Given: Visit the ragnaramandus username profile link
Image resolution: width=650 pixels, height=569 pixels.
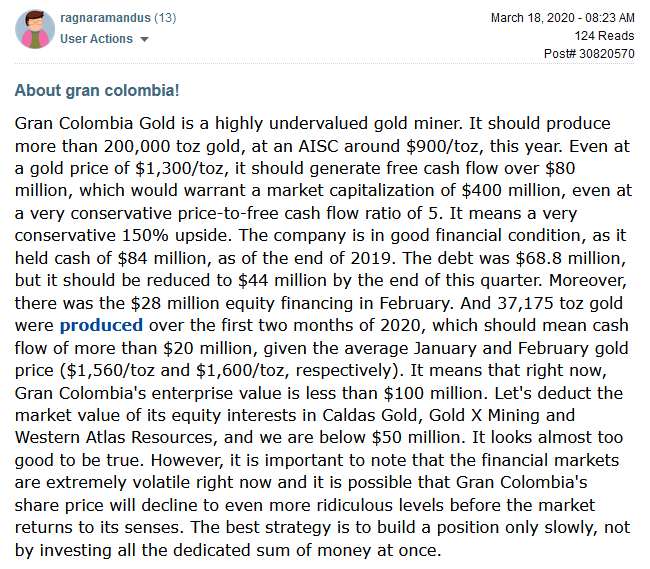Looking at the screenshot, I should [105, 18].
